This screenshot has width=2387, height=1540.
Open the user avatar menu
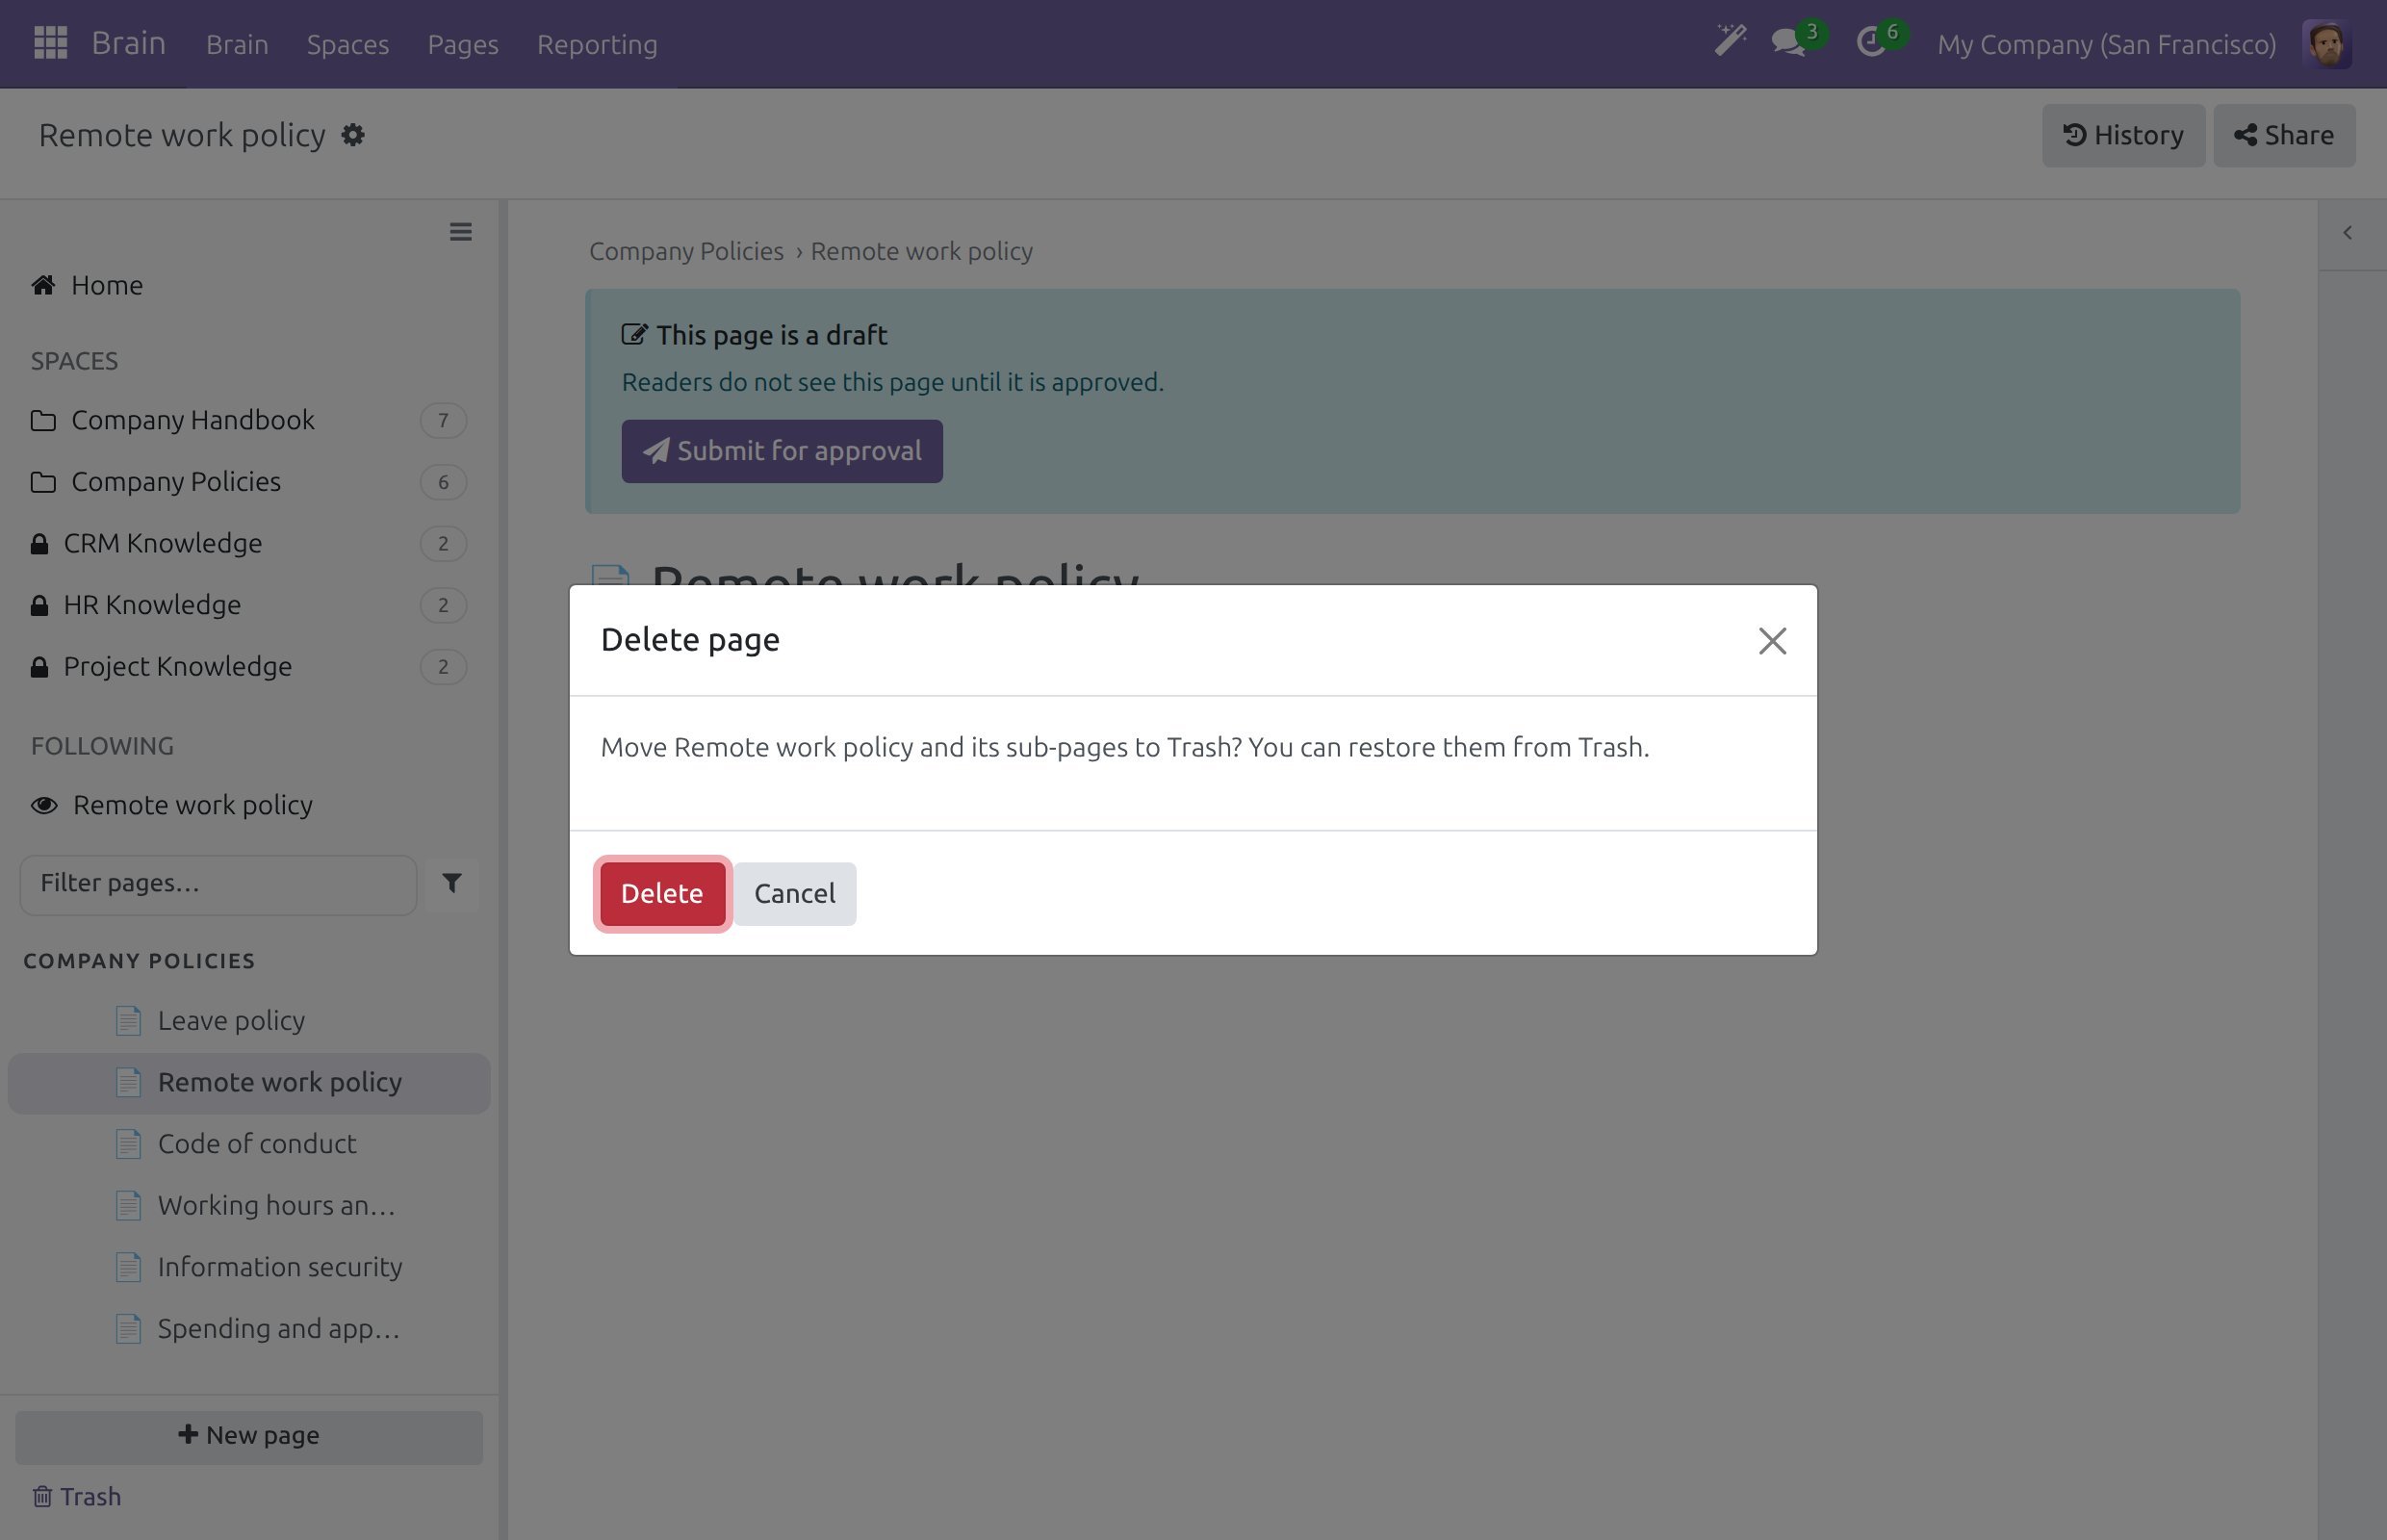click(x=2326, y=44)
